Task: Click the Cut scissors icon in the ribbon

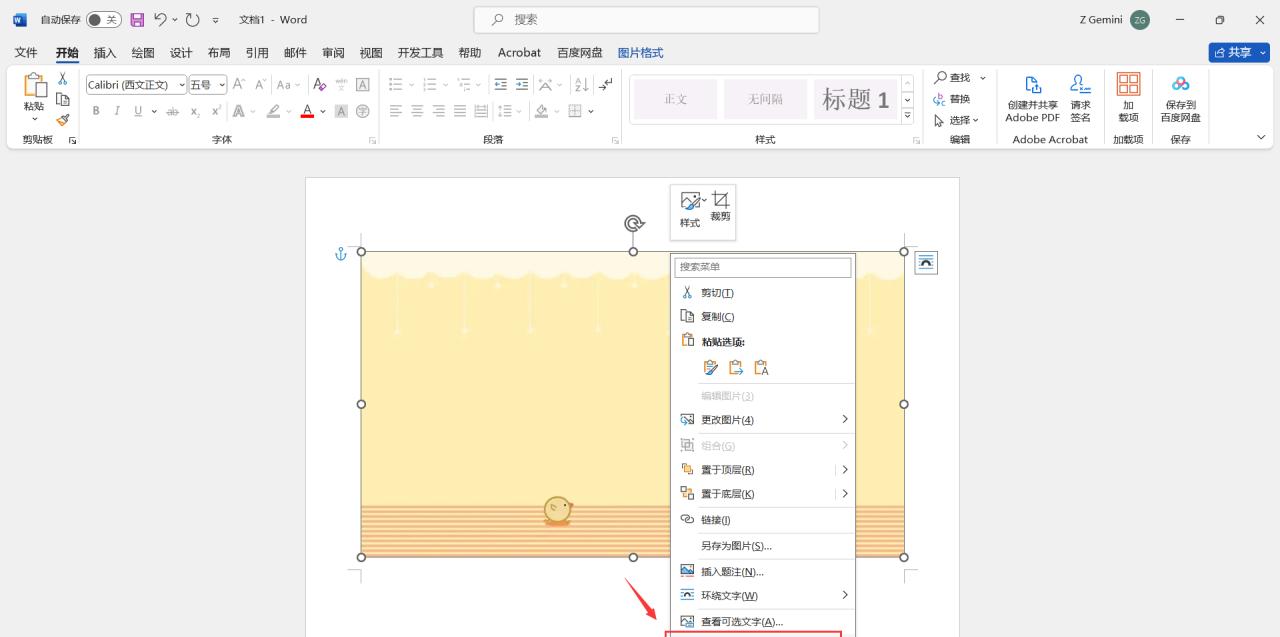Action: [x=62, y=79]
